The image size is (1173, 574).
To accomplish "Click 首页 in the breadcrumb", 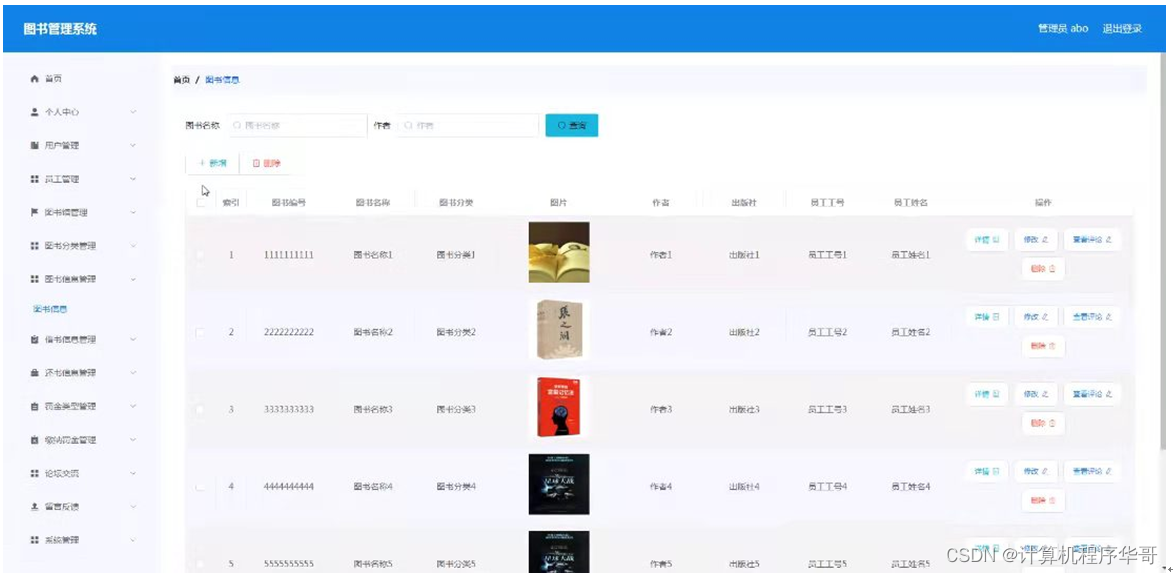I will tap(181, 80).
